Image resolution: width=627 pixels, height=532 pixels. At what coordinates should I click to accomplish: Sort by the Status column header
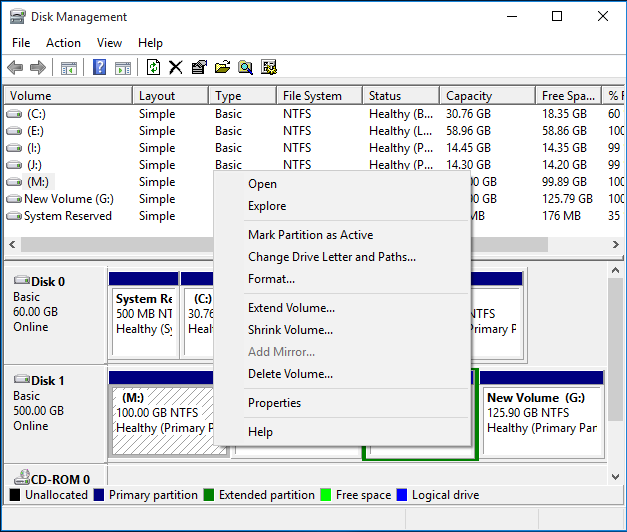[x=401, y=96]
